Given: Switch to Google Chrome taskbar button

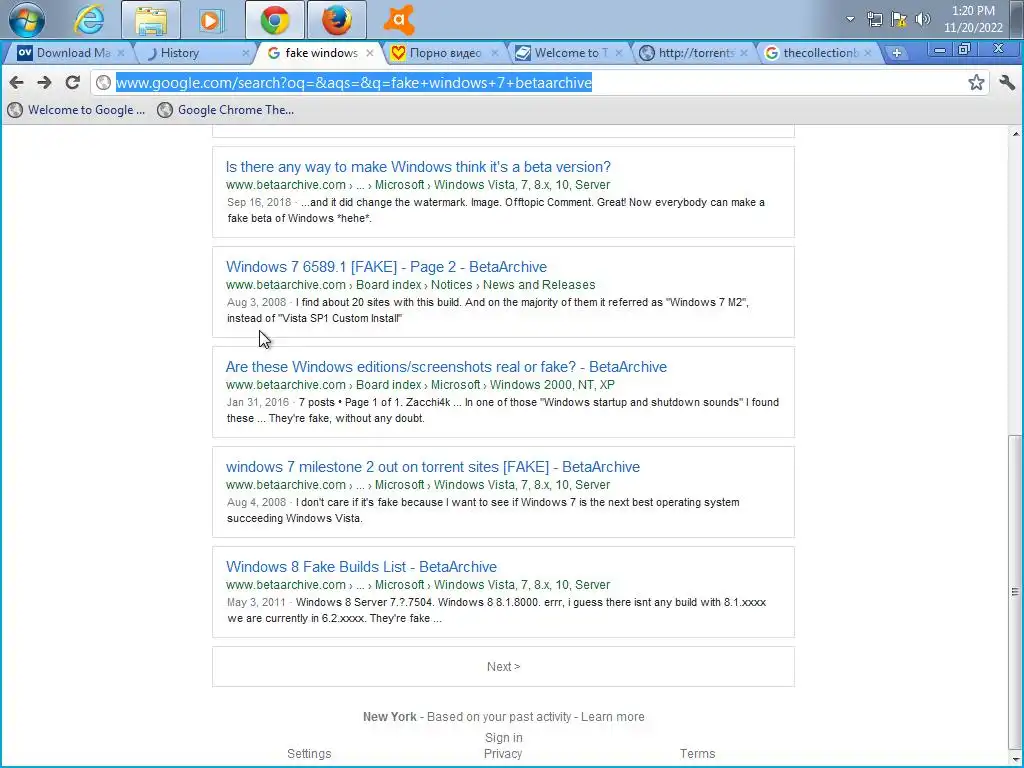Looking at the screenshot, I should click(275, 20).
